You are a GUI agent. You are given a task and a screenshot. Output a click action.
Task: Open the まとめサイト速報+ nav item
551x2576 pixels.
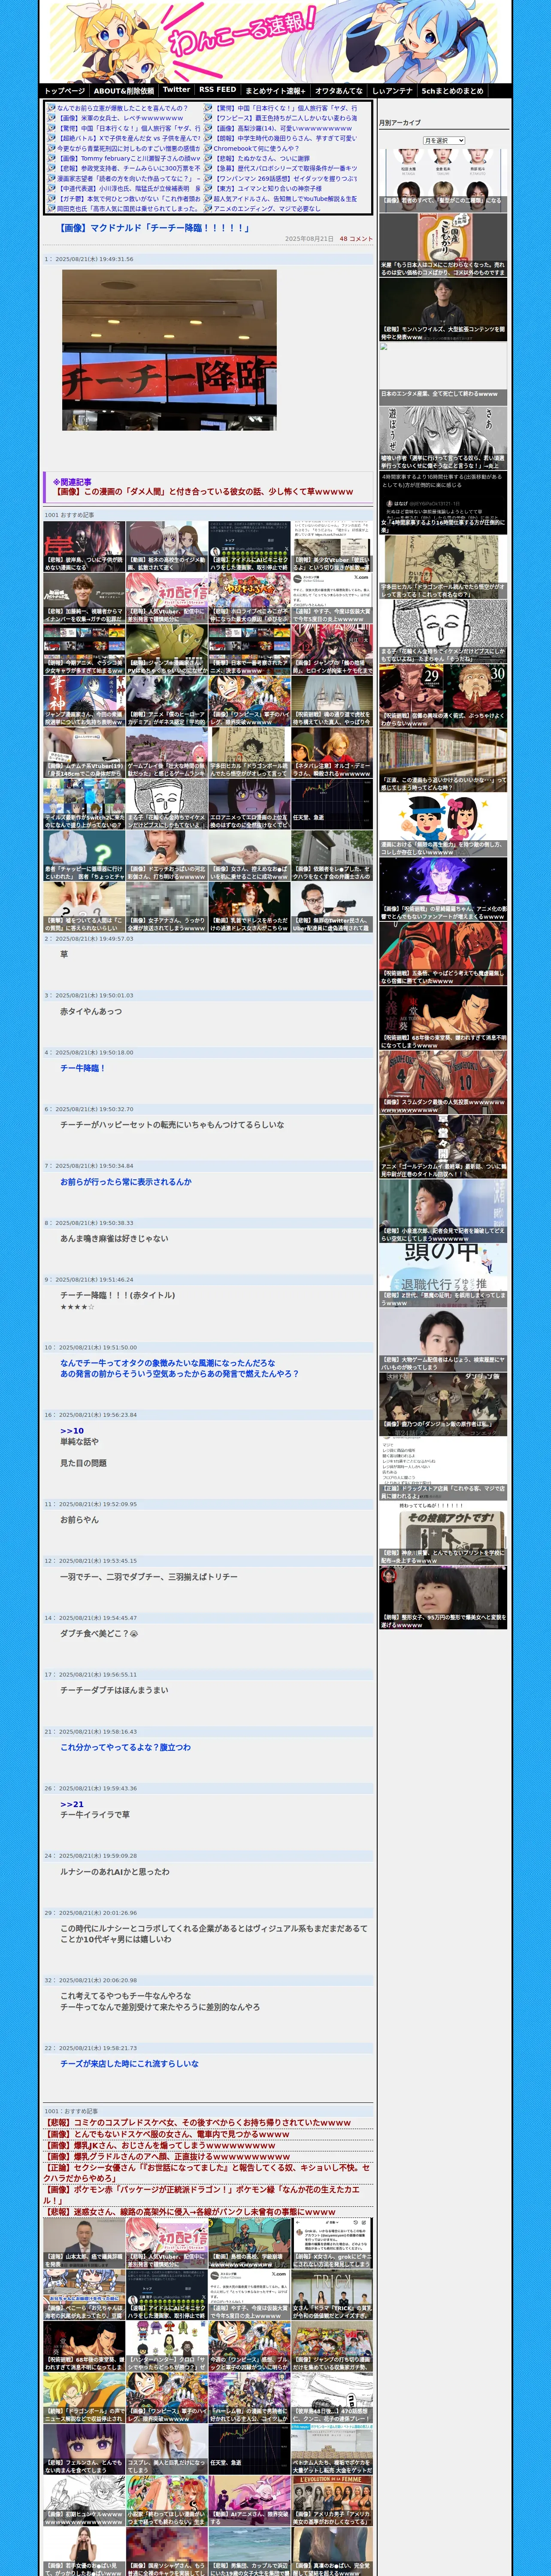[275, 91]
